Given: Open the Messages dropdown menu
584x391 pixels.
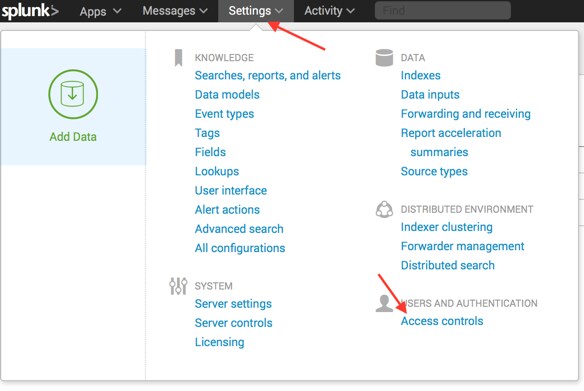Looking at the screenshot, I should (x=175, y=11).
